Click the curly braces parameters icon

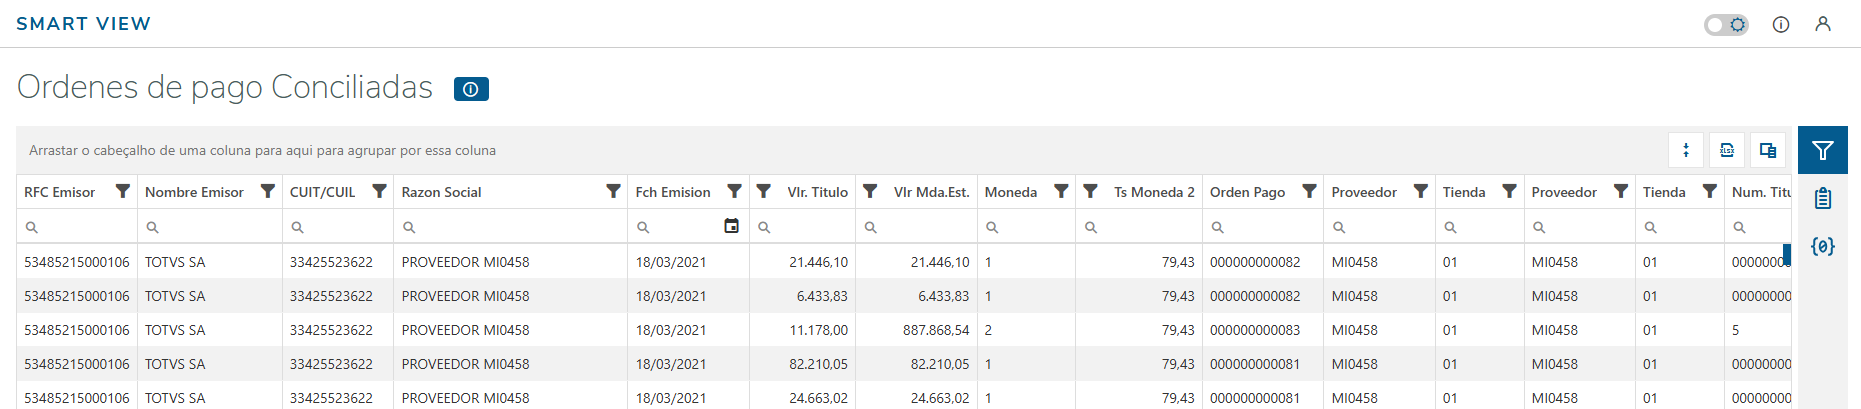[1822, 246]
